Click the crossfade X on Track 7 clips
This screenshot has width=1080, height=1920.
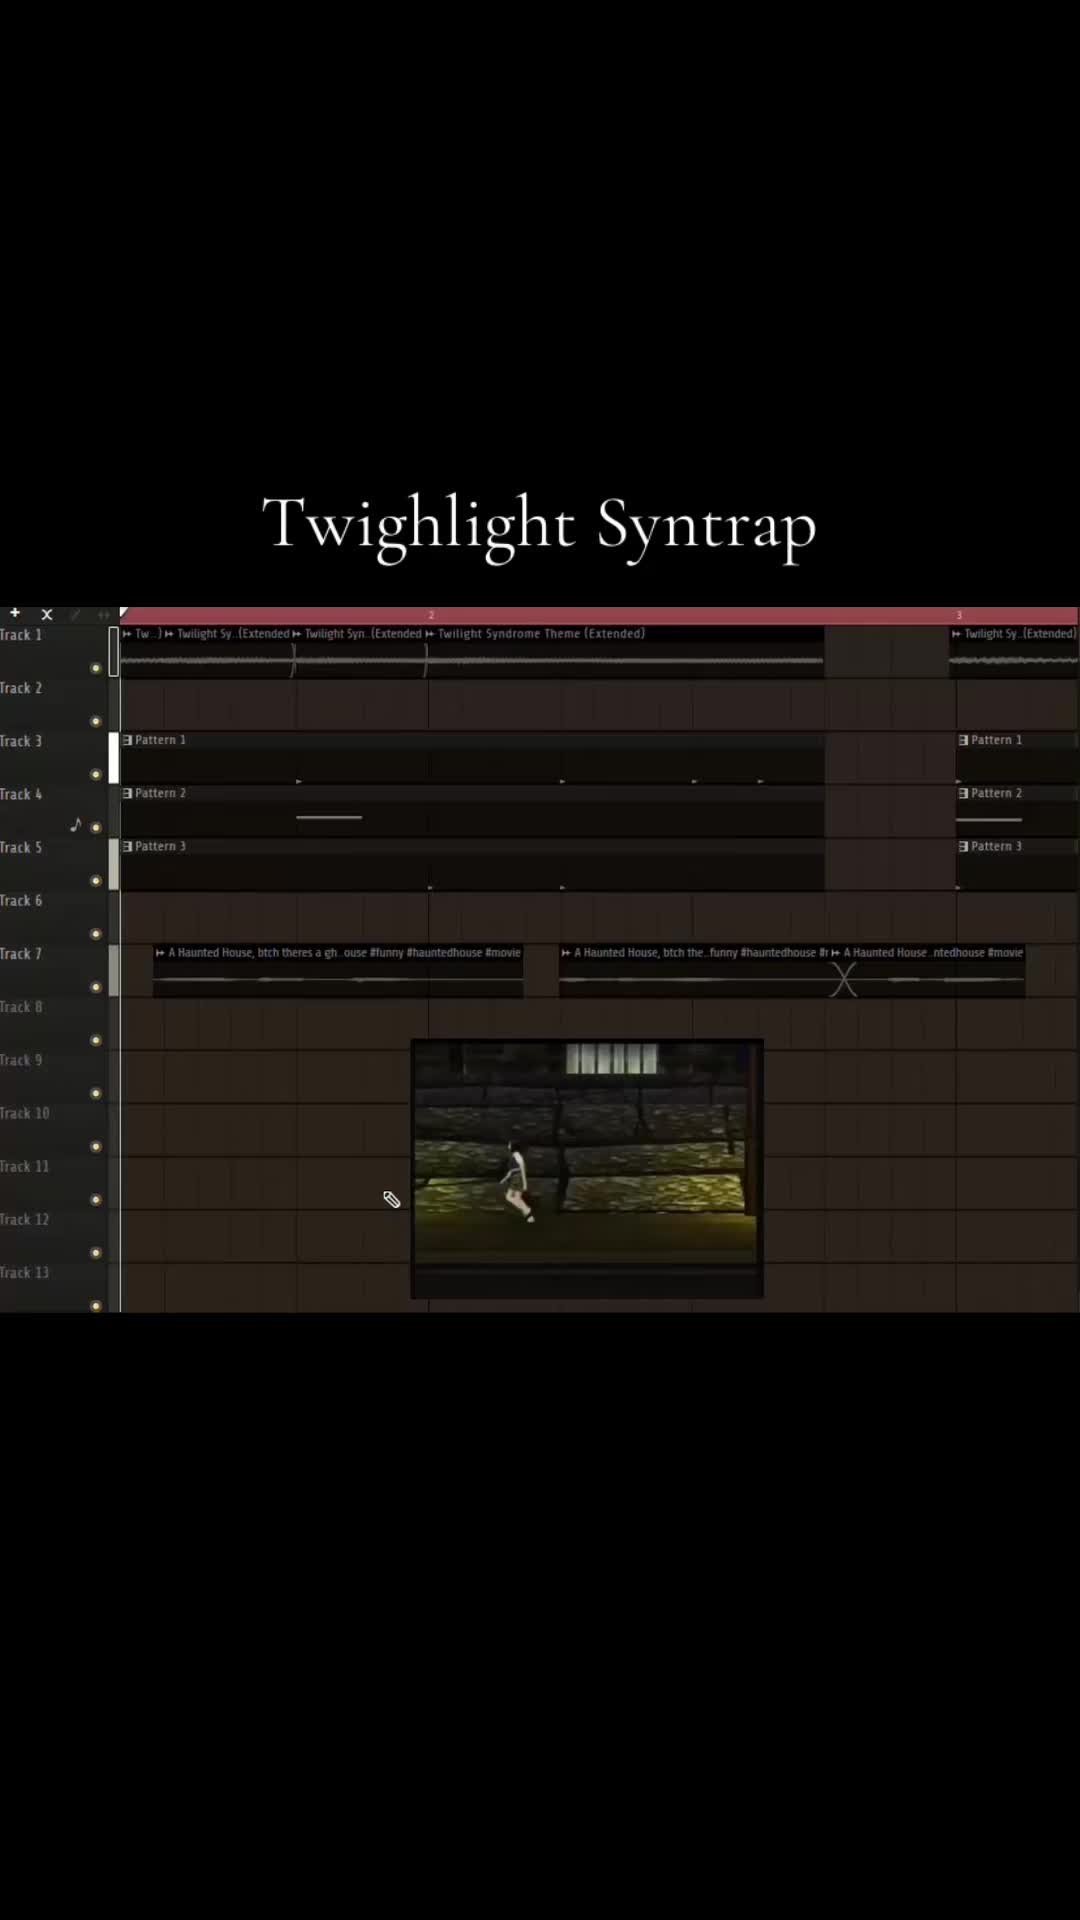pos(843,979)
